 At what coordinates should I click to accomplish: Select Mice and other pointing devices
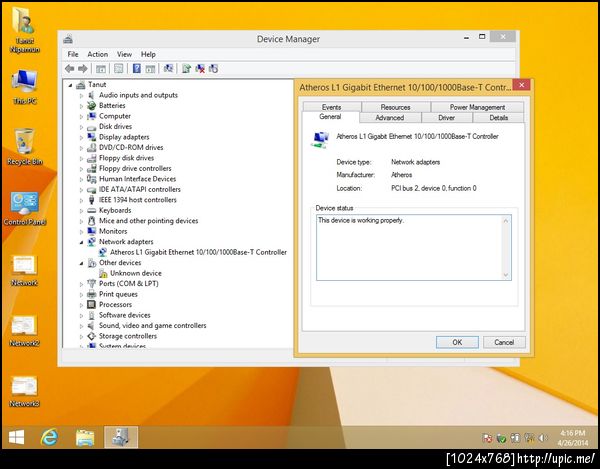[x=148, y=221]
